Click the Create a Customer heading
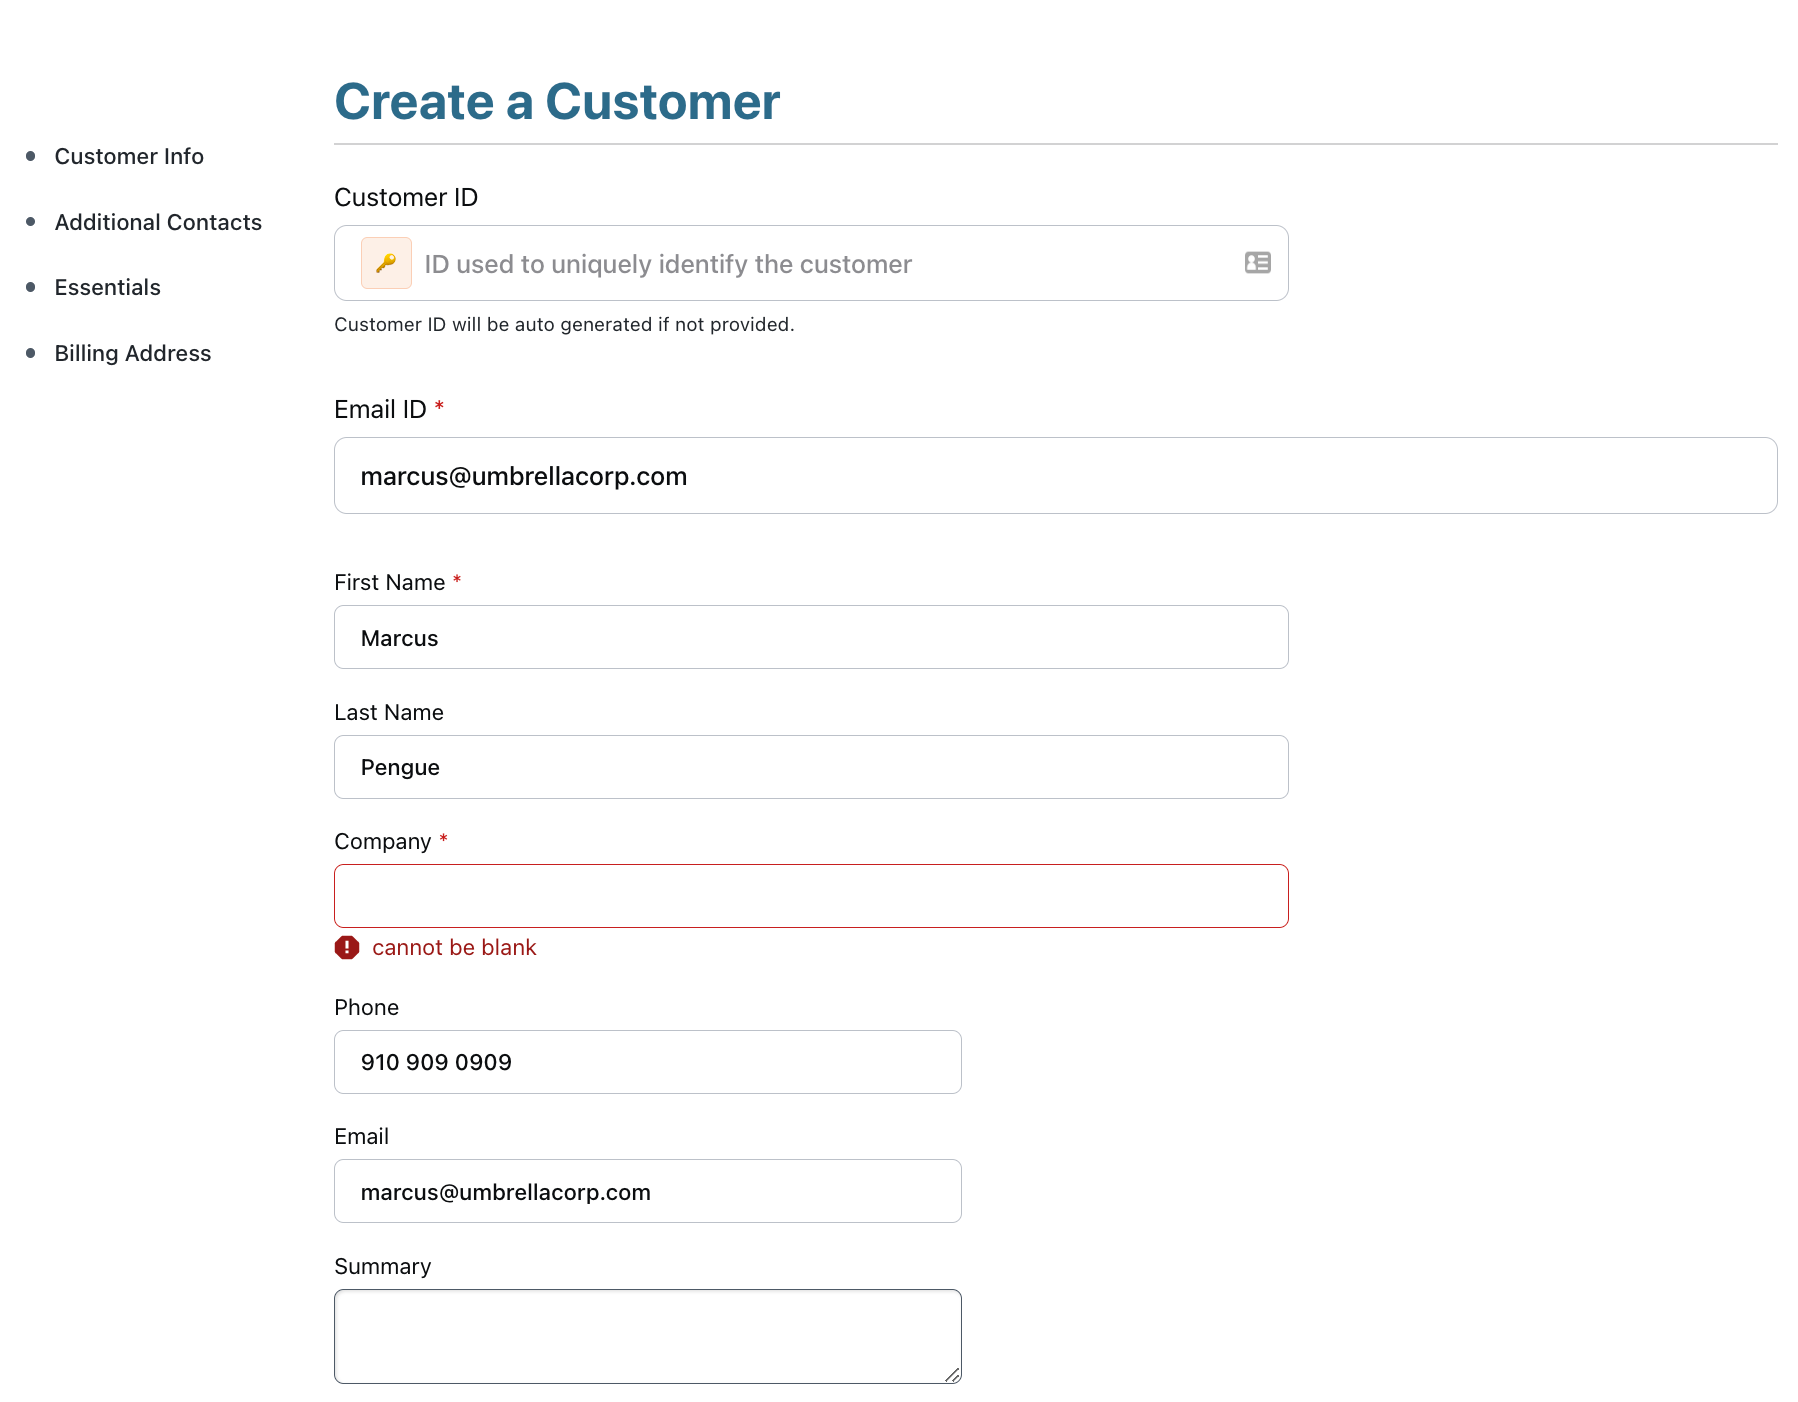Screen dimensions: 1798x1402 [557, 102]
